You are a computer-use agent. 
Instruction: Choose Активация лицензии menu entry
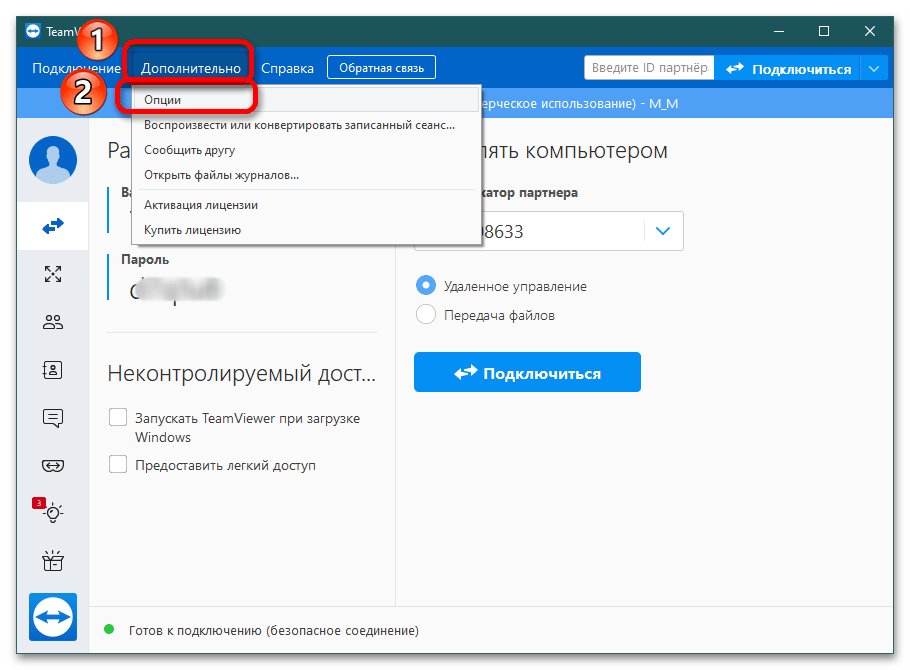click(x=306, y=205)
